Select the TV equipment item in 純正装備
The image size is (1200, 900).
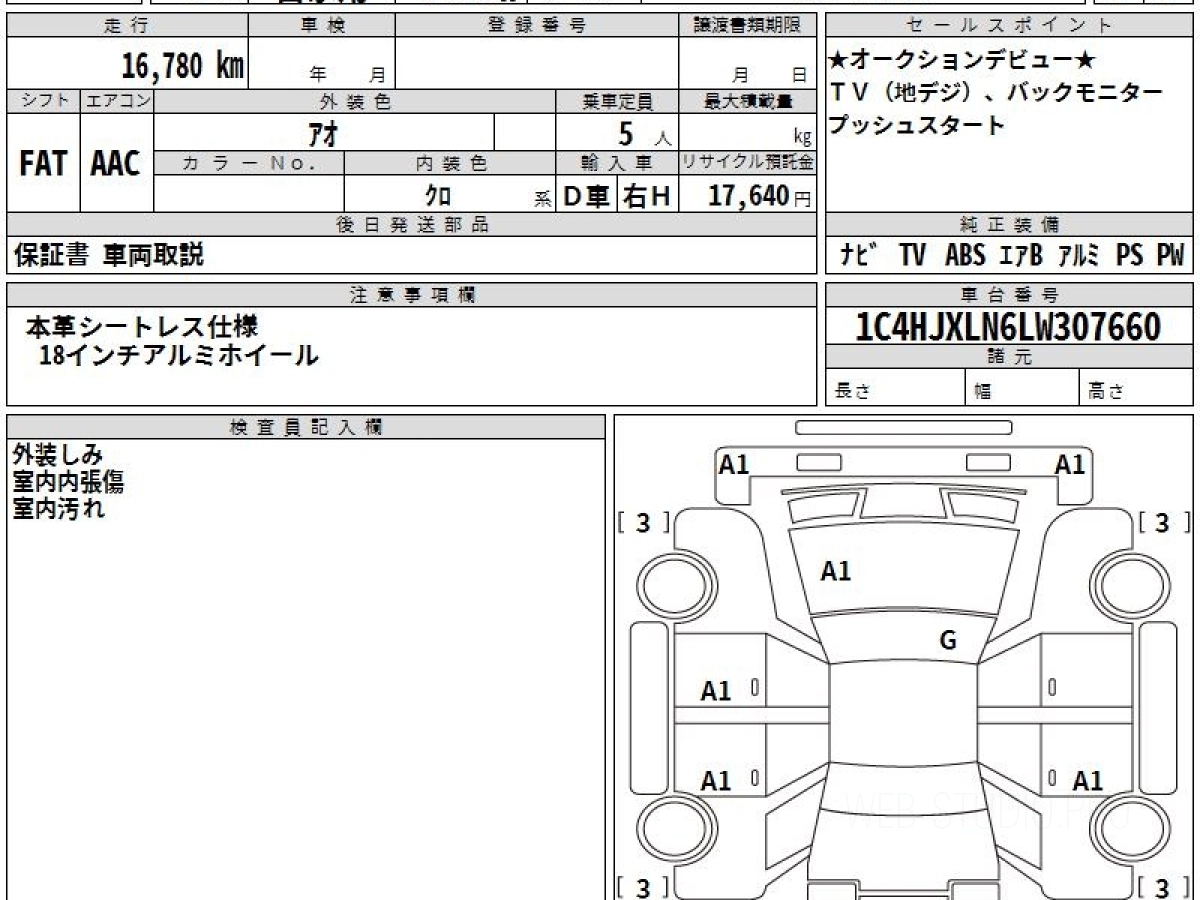tap(912, 255)
